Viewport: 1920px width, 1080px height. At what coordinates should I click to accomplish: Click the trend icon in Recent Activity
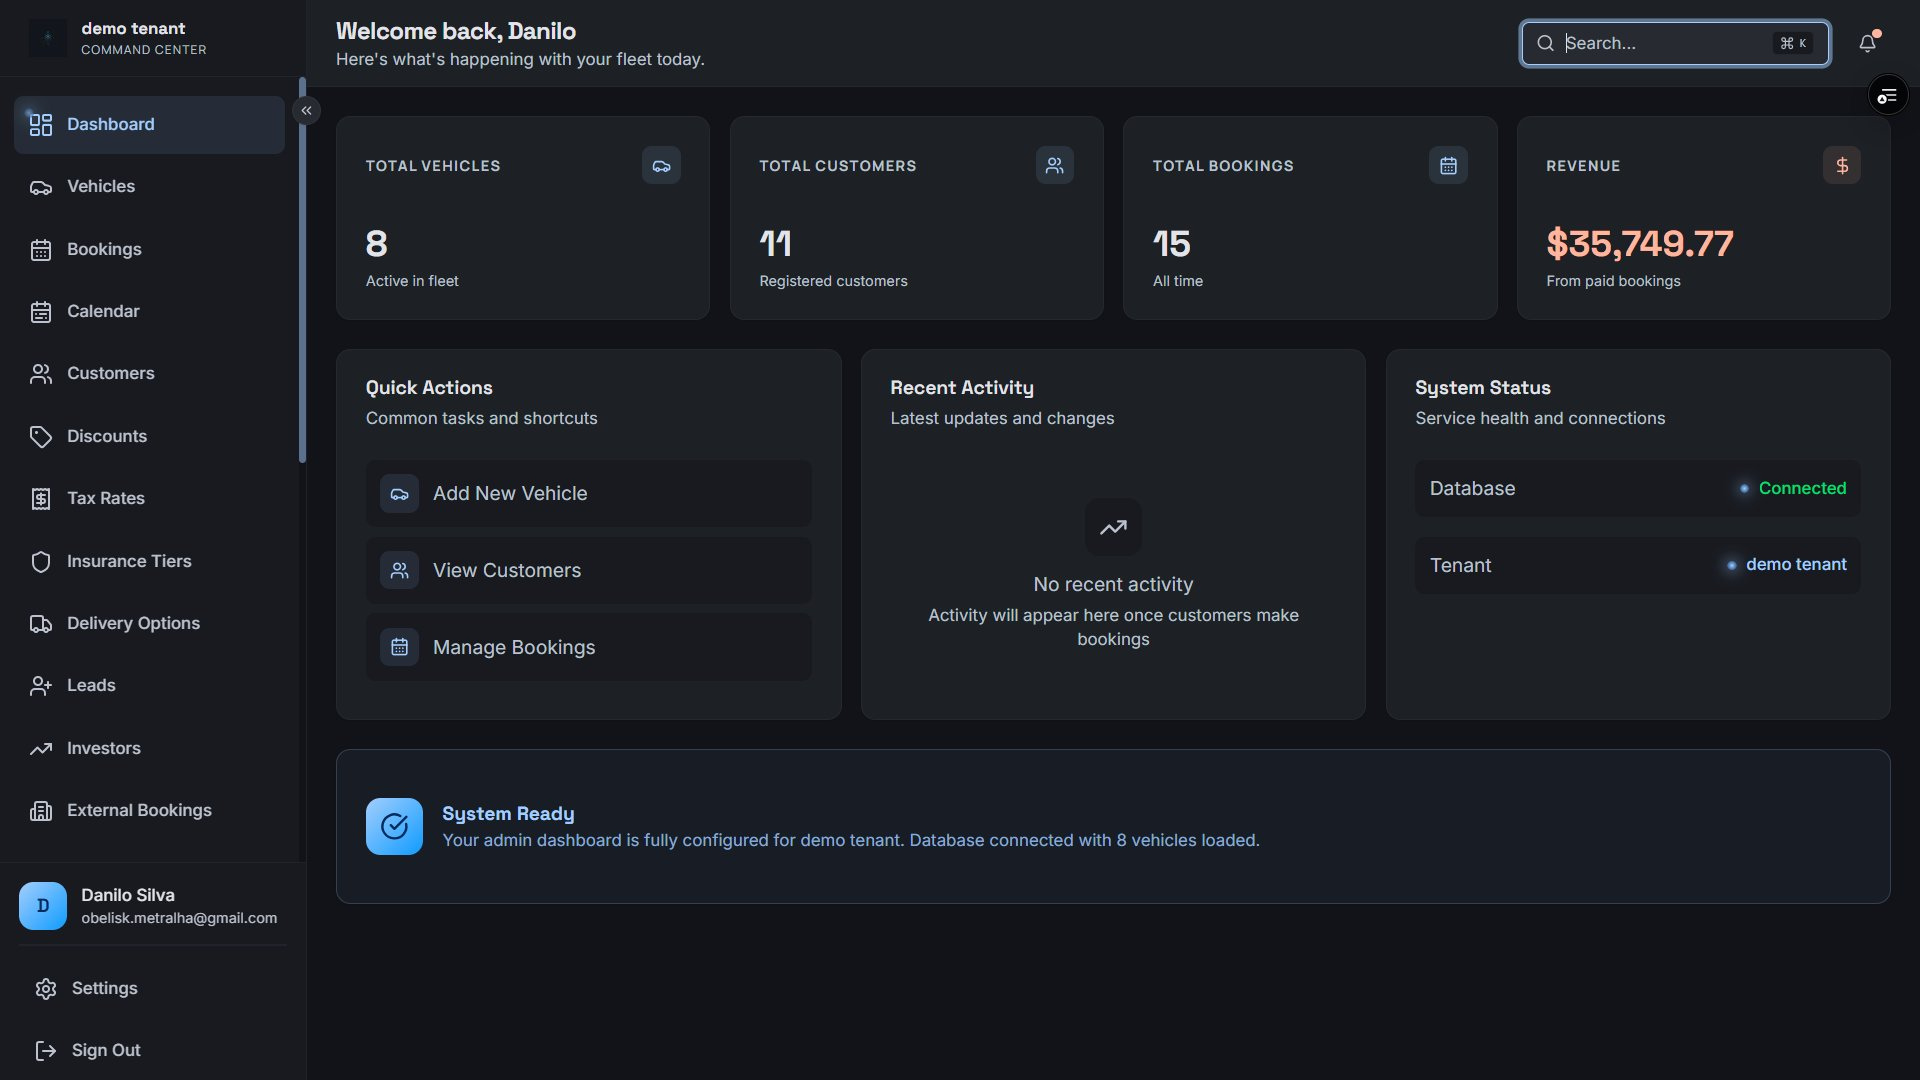pos(1113,527)
